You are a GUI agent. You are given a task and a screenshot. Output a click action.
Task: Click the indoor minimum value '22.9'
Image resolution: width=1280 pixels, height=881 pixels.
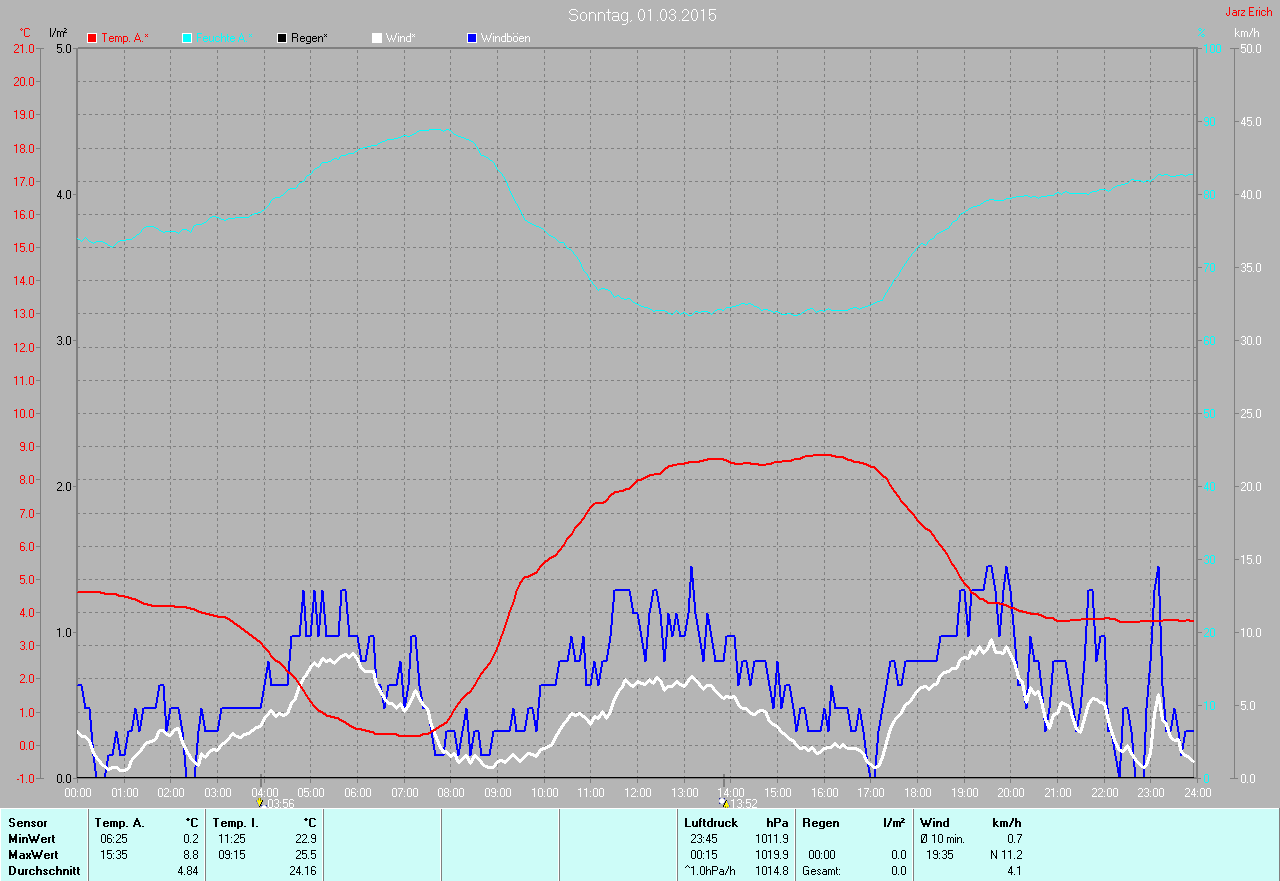coord(306,839)
